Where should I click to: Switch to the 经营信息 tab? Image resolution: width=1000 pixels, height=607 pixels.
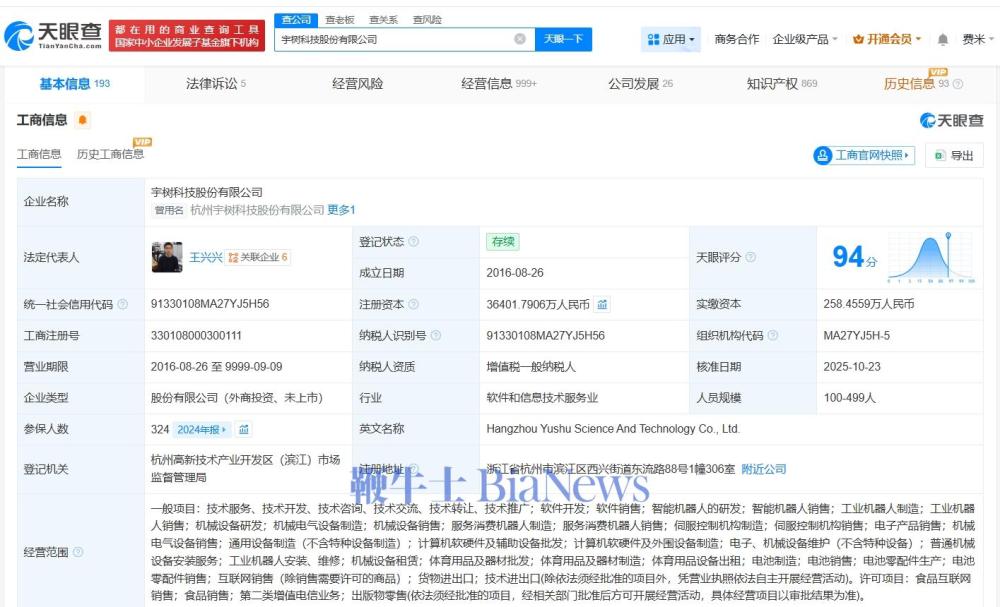point(499,84)
